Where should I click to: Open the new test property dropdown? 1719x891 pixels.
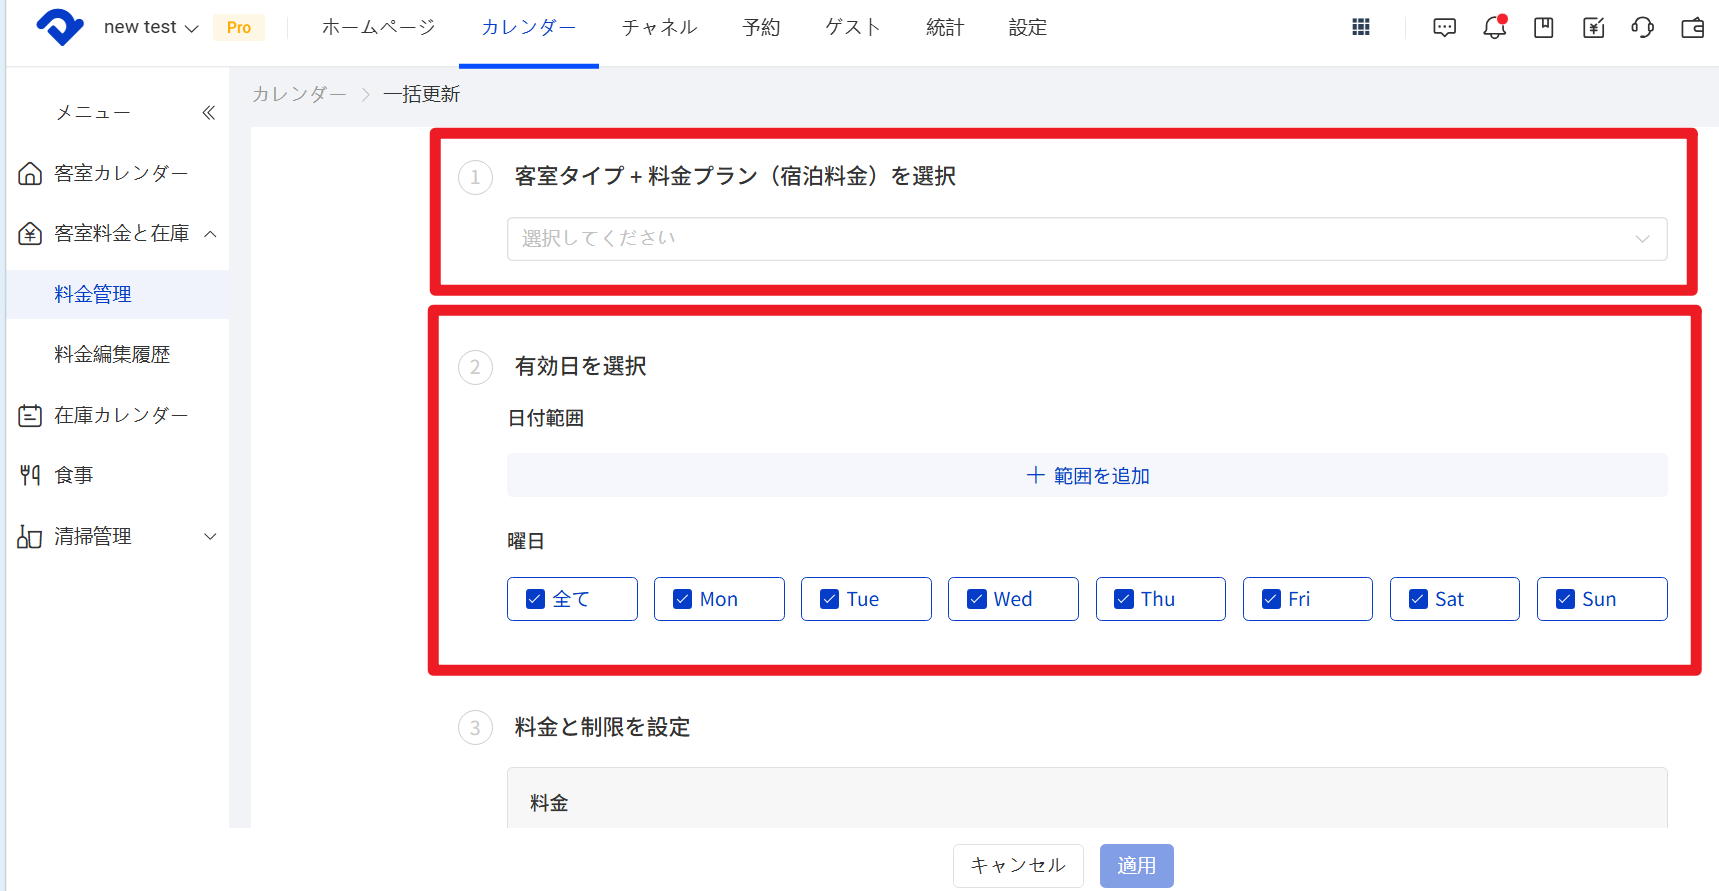pos(151,27)
